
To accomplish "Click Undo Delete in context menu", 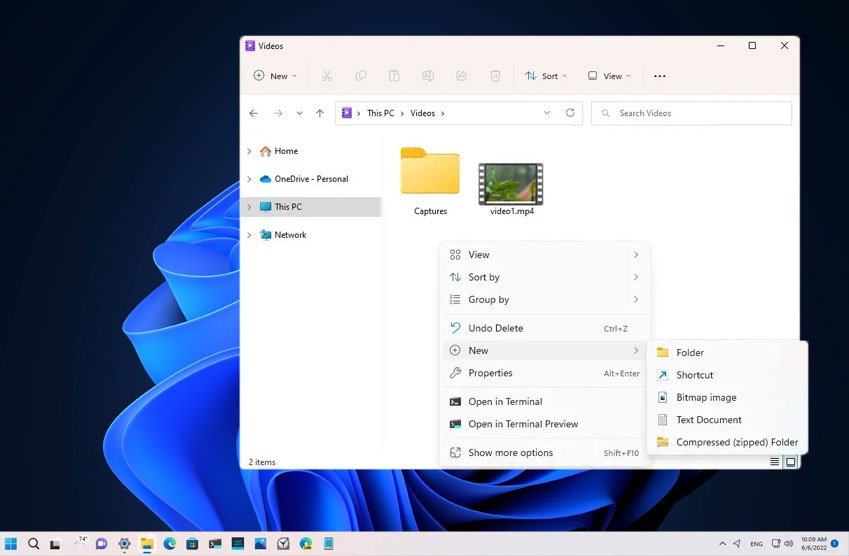I will pyautogui.click(x=495, y=328).
